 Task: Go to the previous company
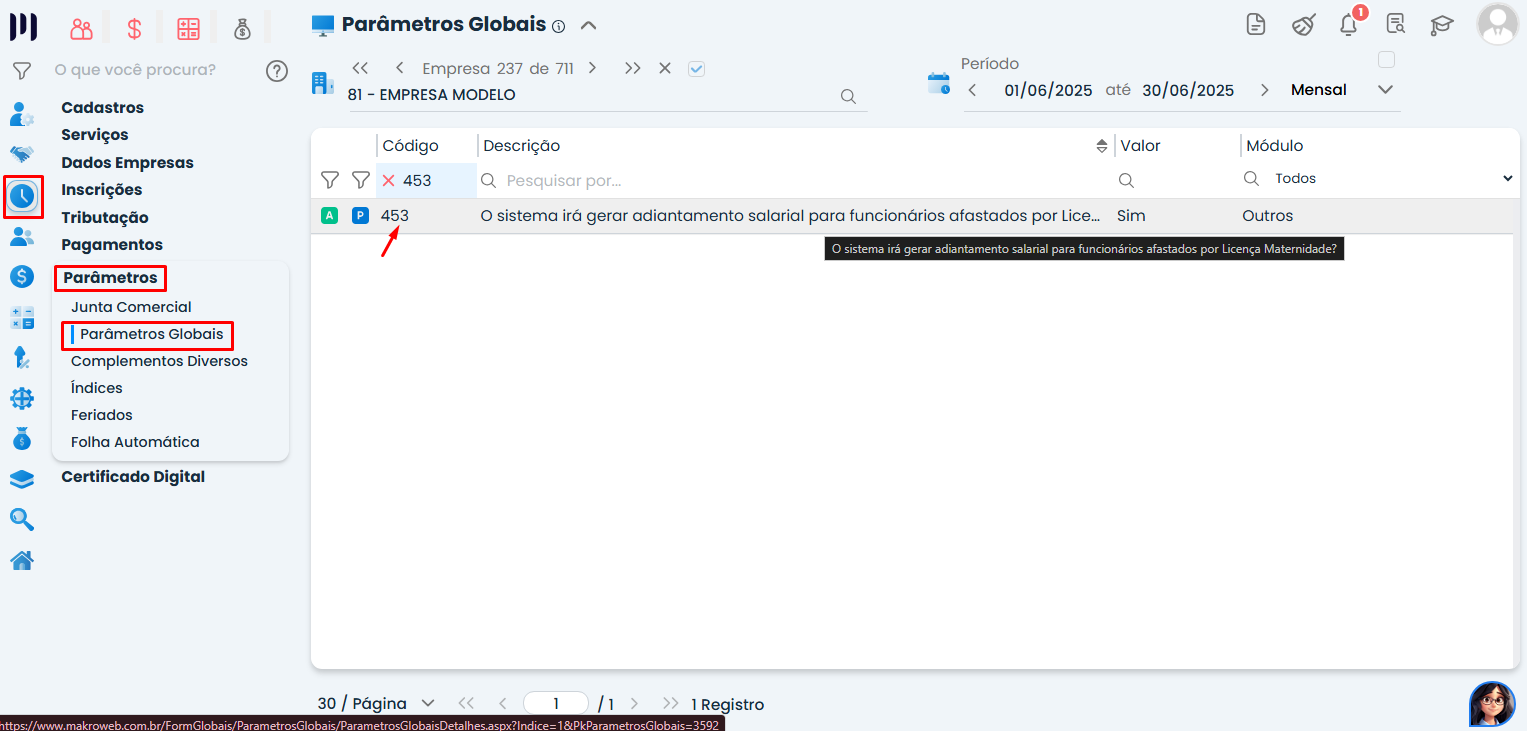(x=399, y=68)
